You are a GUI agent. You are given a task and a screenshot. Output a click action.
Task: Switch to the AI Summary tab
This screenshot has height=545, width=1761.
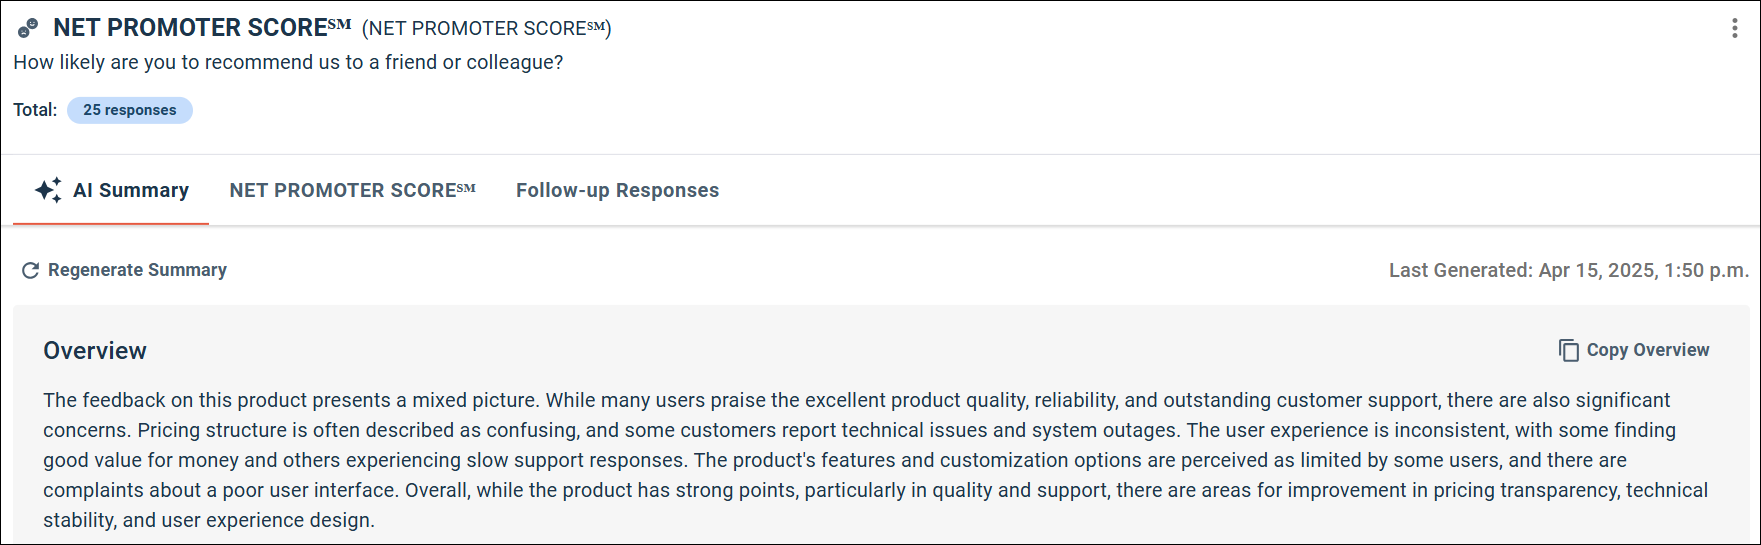pos(111,190)
